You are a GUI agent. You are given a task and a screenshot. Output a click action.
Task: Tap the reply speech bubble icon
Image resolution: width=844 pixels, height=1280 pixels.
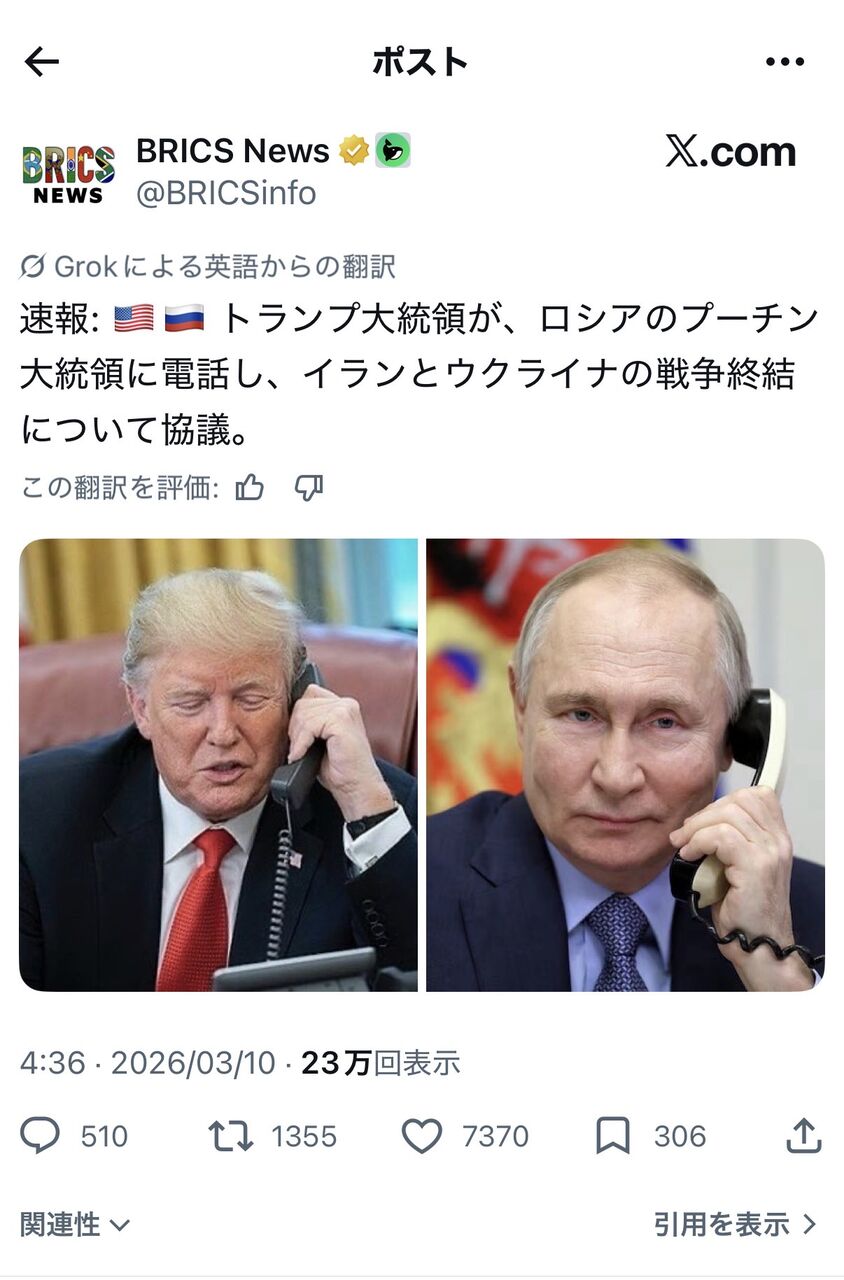point(41,1136)
